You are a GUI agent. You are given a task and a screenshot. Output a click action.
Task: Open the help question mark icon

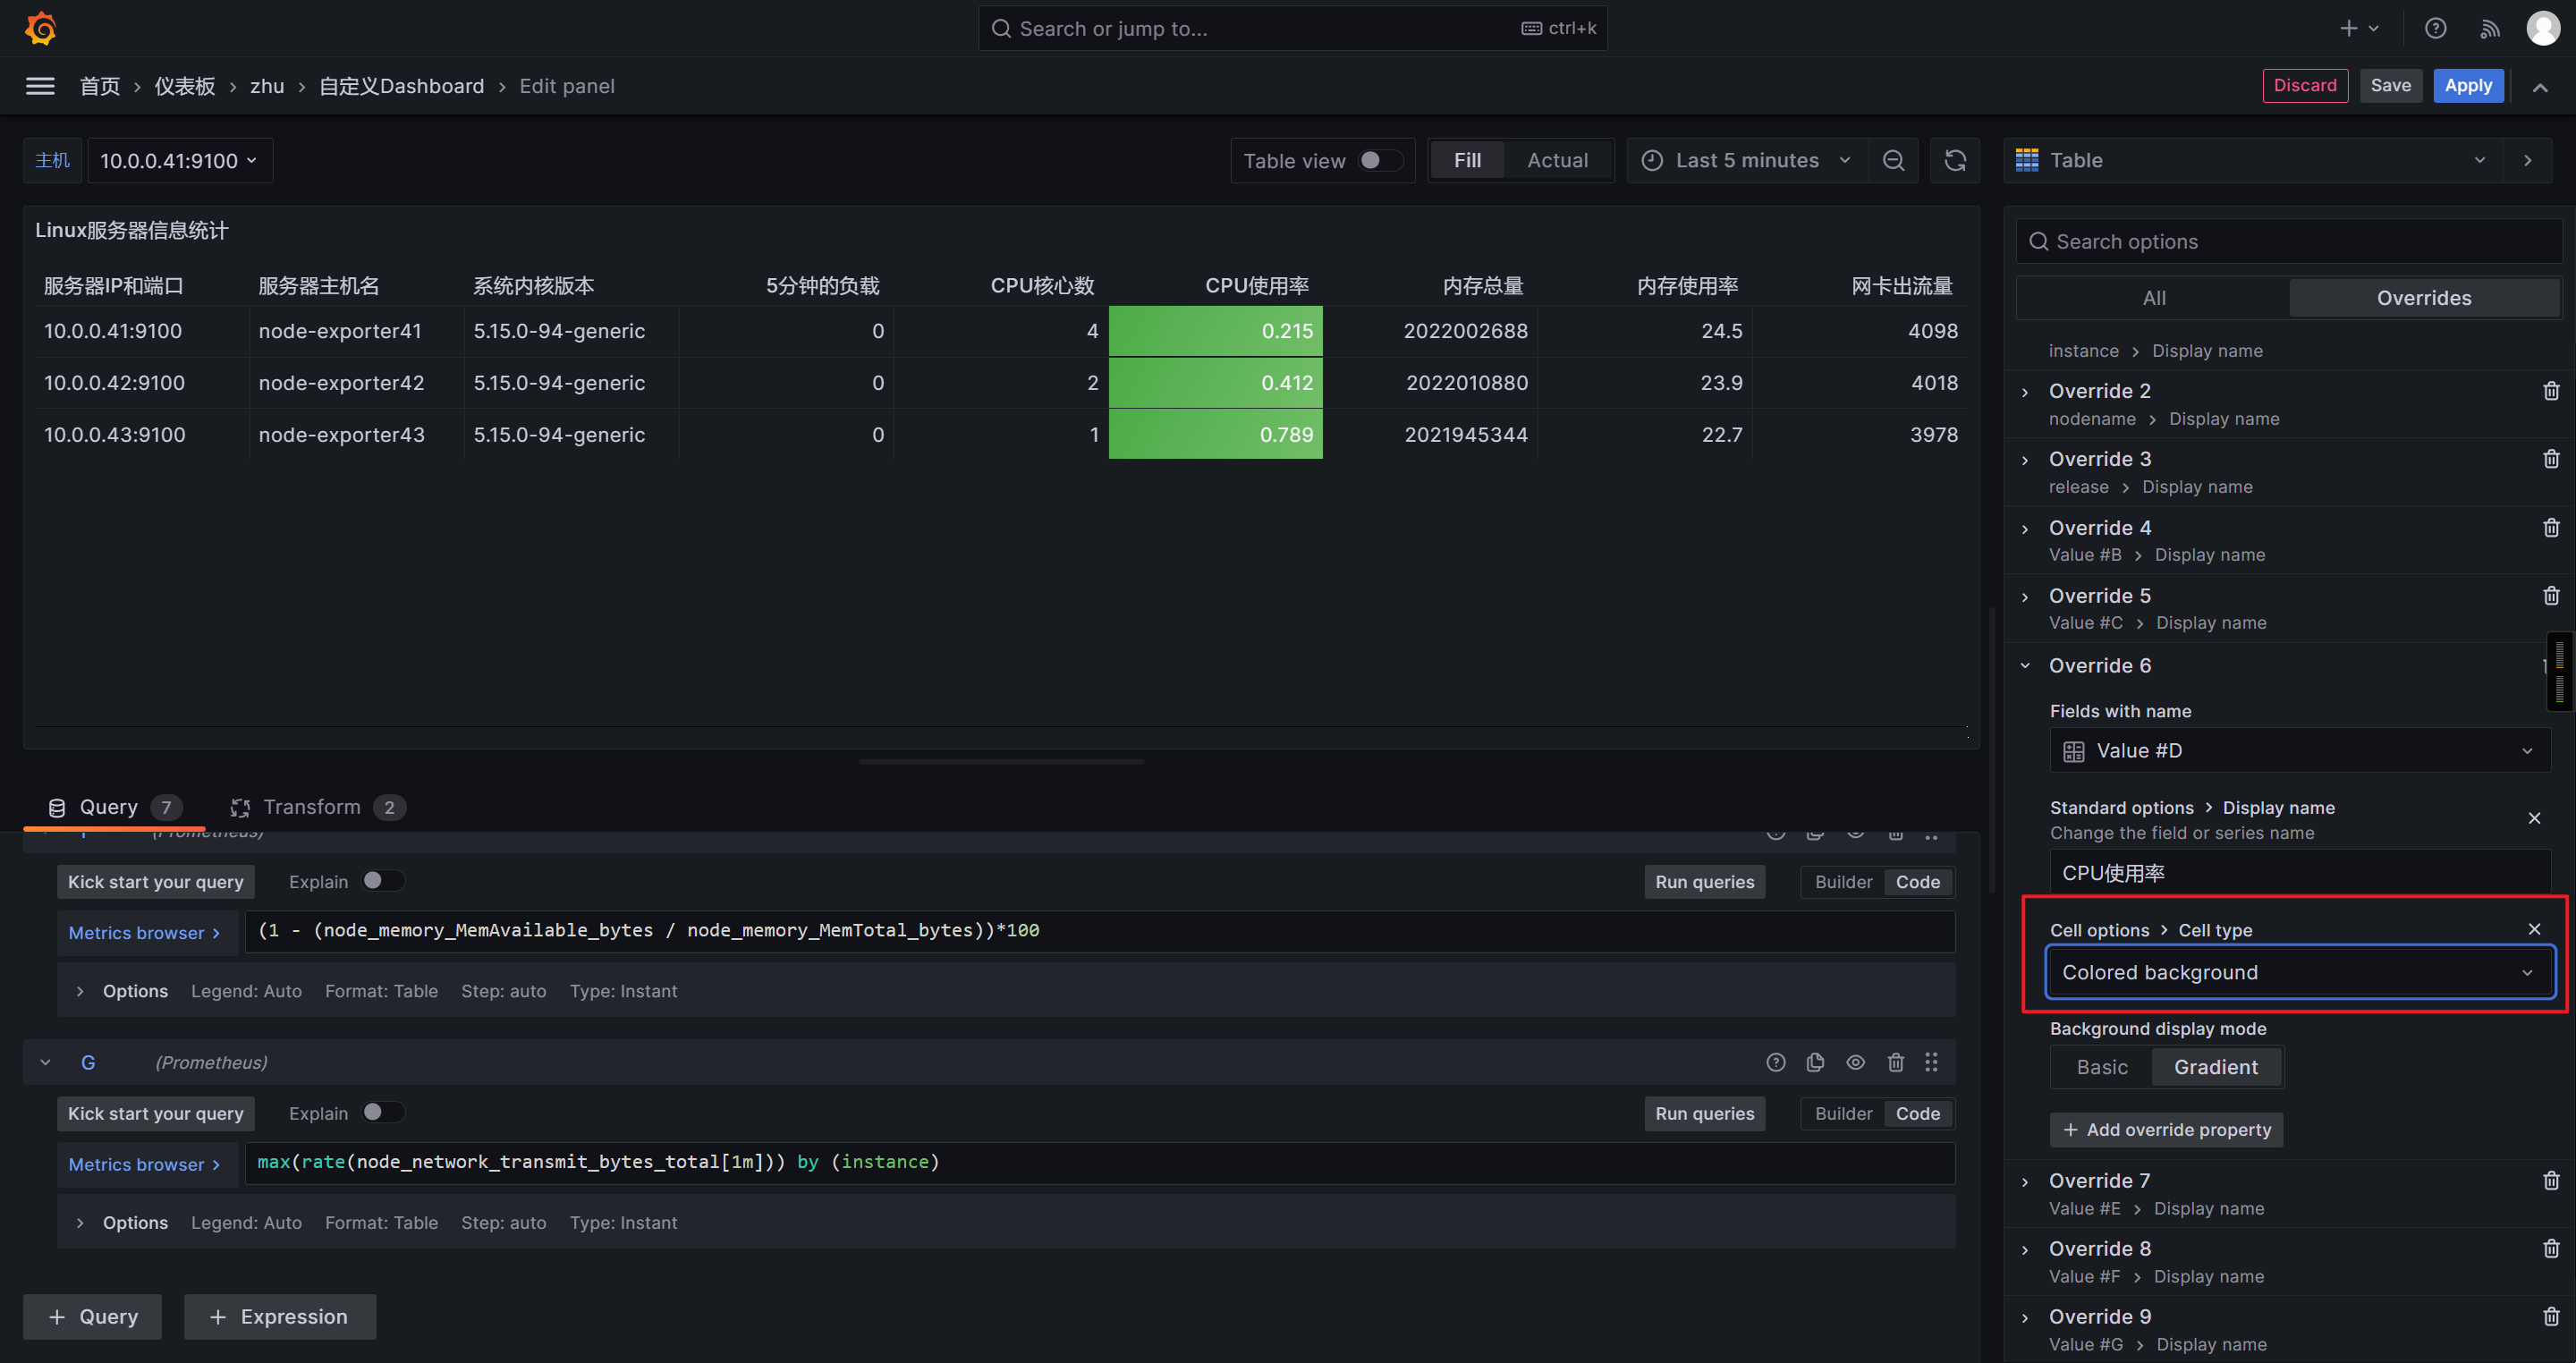click(2435, 28)
